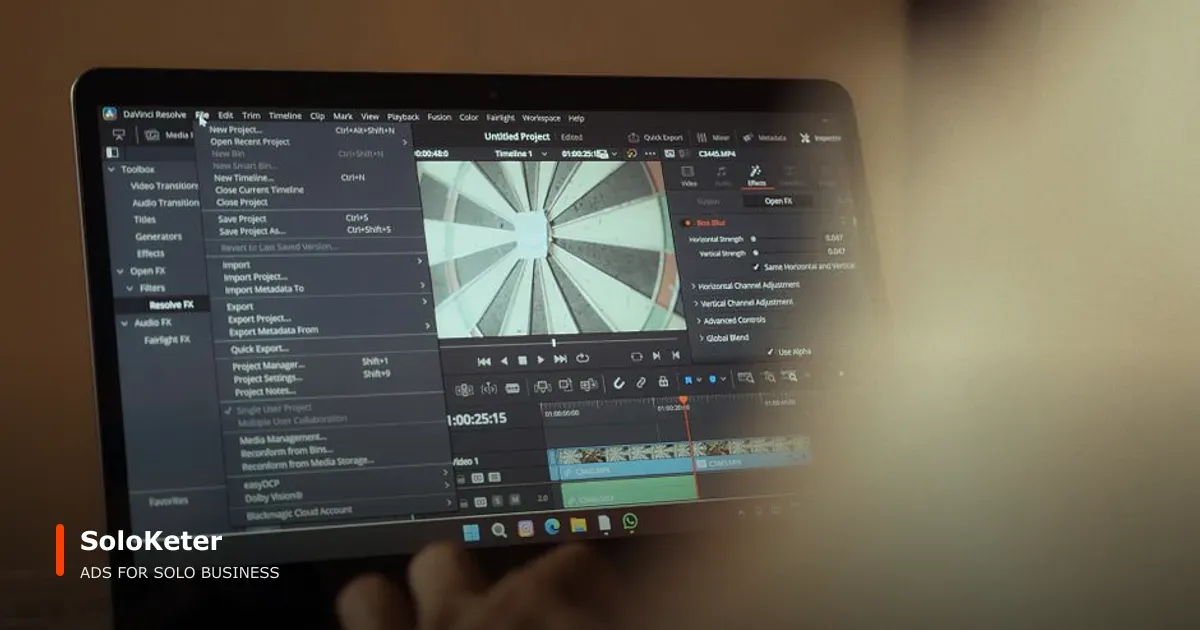Open Windows Start menu
This screenshot has width=1200, height=630.
click(x=470, y=531)
